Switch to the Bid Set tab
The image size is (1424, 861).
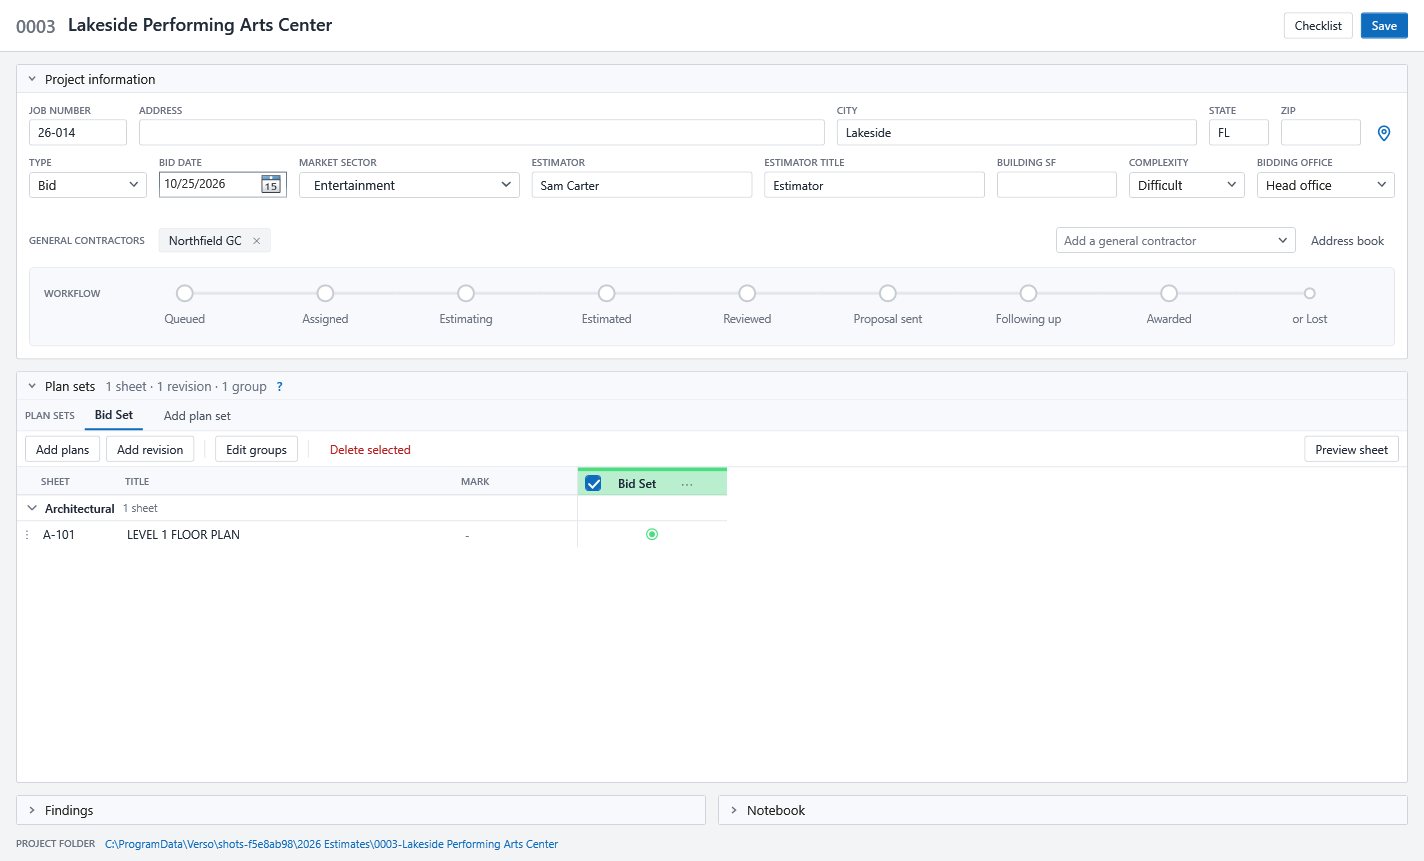pos(114,415)
